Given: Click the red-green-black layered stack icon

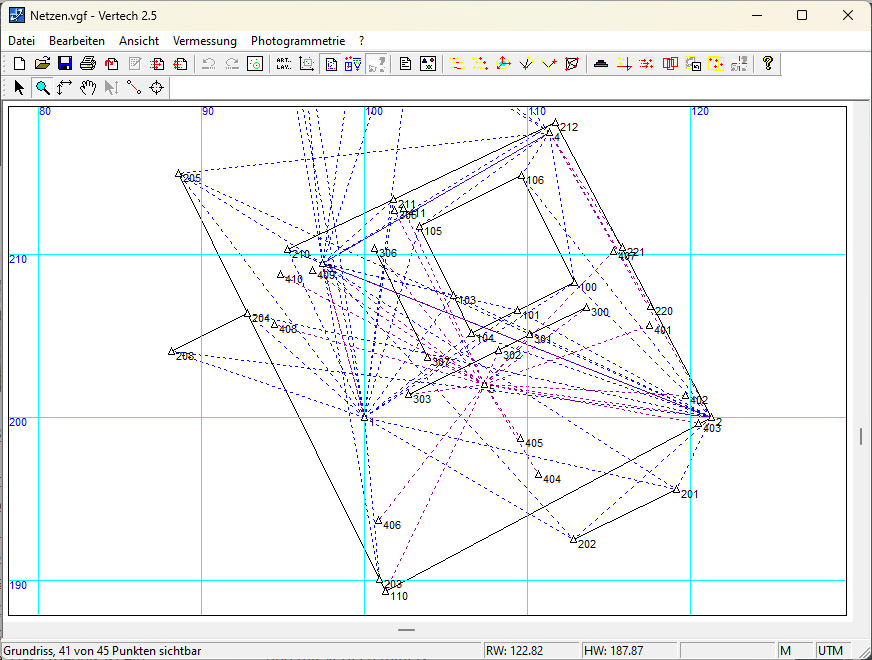Looking at the screenshot, I should pos(601,64).
